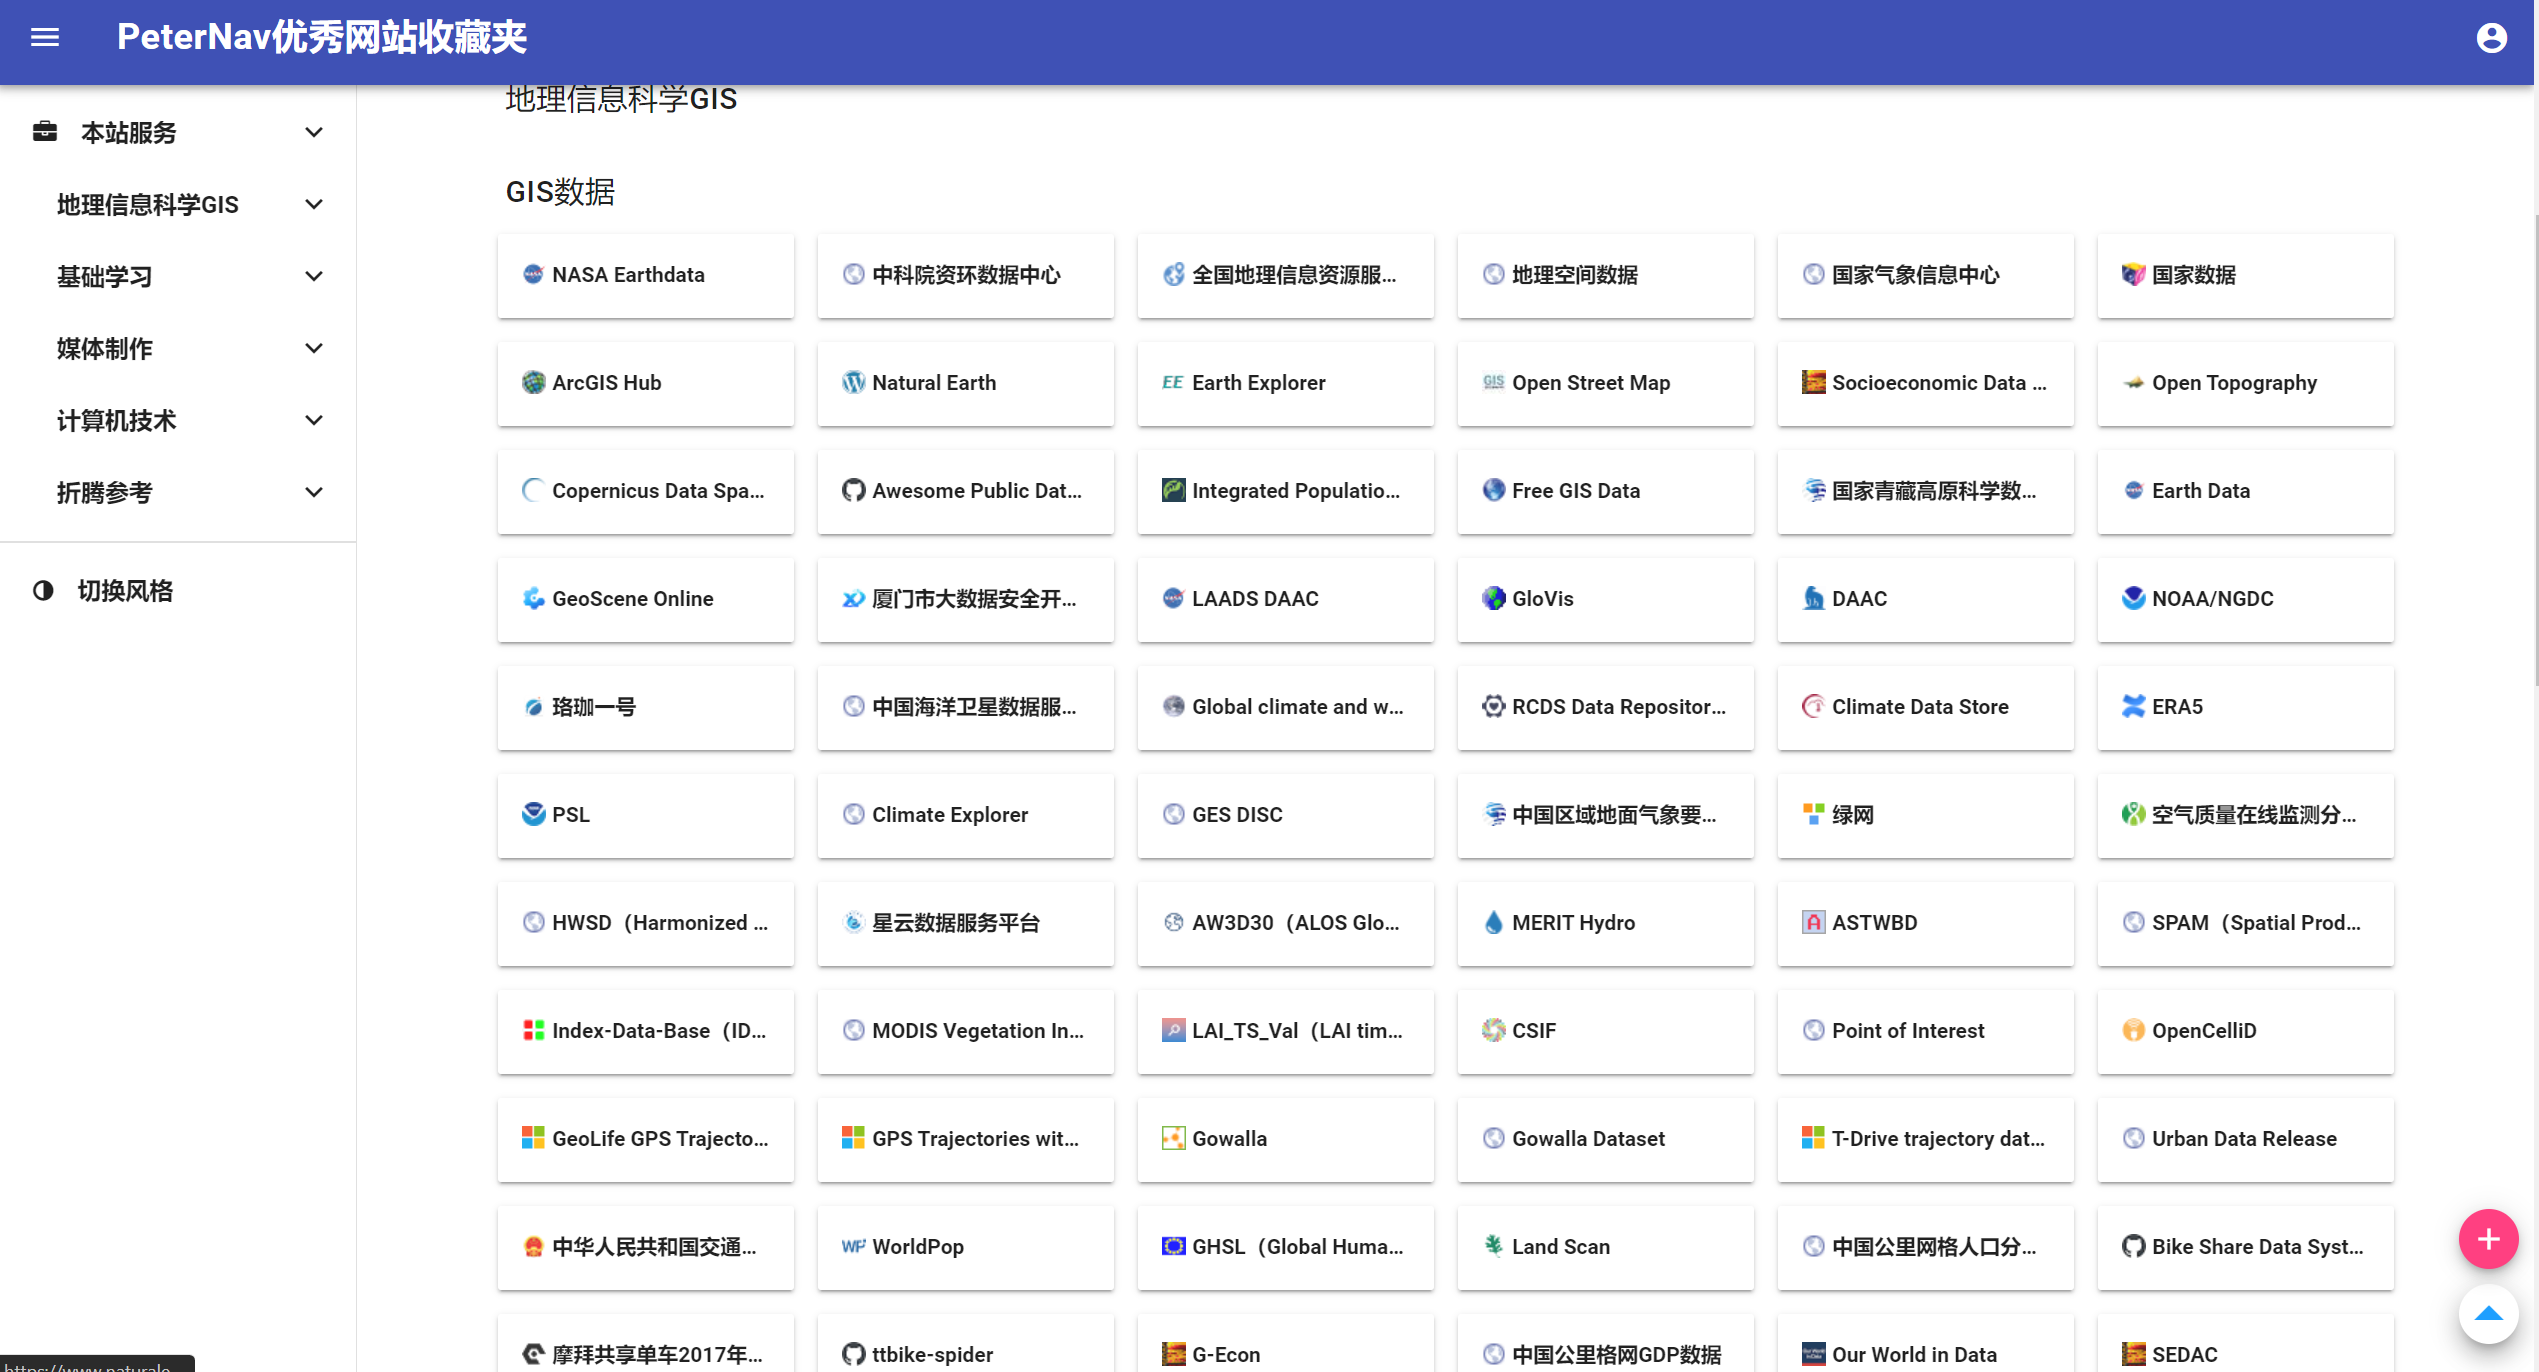Expand the 基础学习 chevron
Image resolution: width=2539 pixels, height=1372 pixels.
coord(314,276)
